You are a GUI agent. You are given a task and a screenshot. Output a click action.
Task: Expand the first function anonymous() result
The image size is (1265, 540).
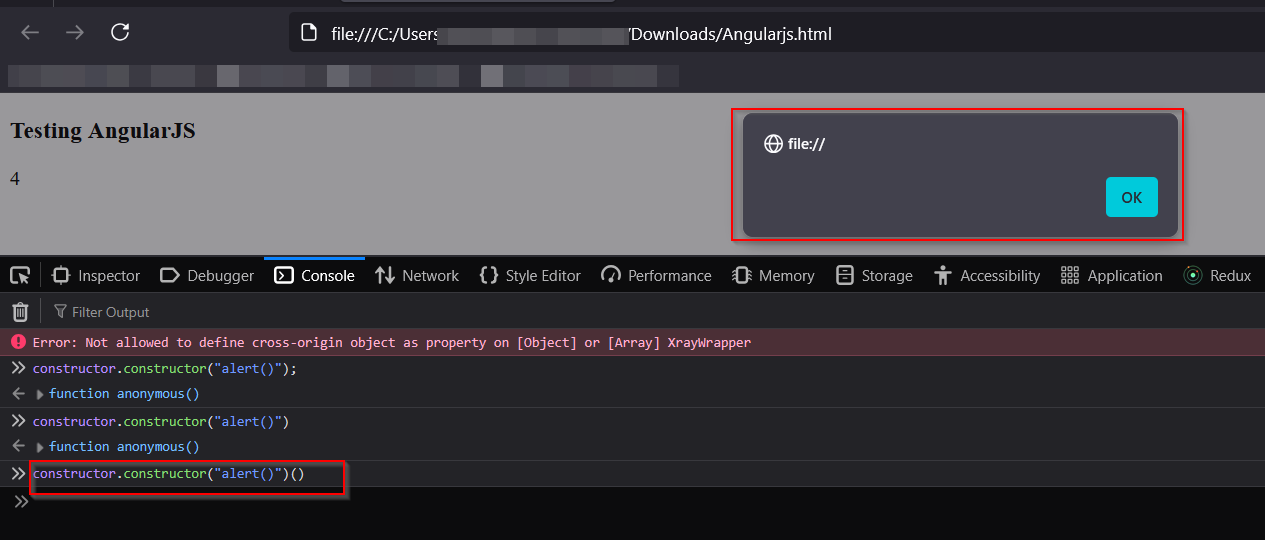40,394
